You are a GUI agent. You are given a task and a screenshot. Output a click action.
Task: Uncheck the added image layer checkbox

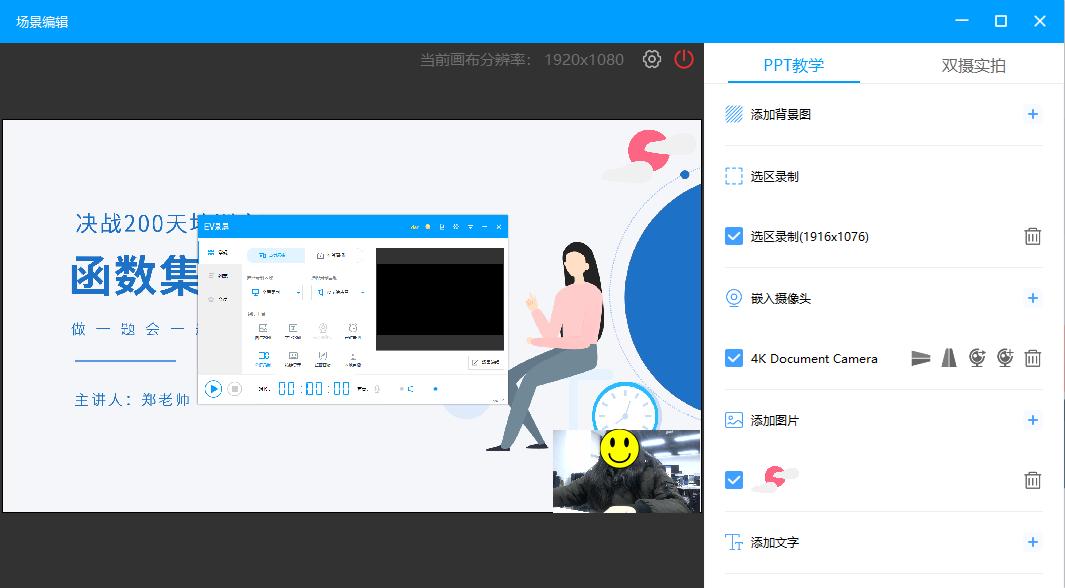pos(732,480)
